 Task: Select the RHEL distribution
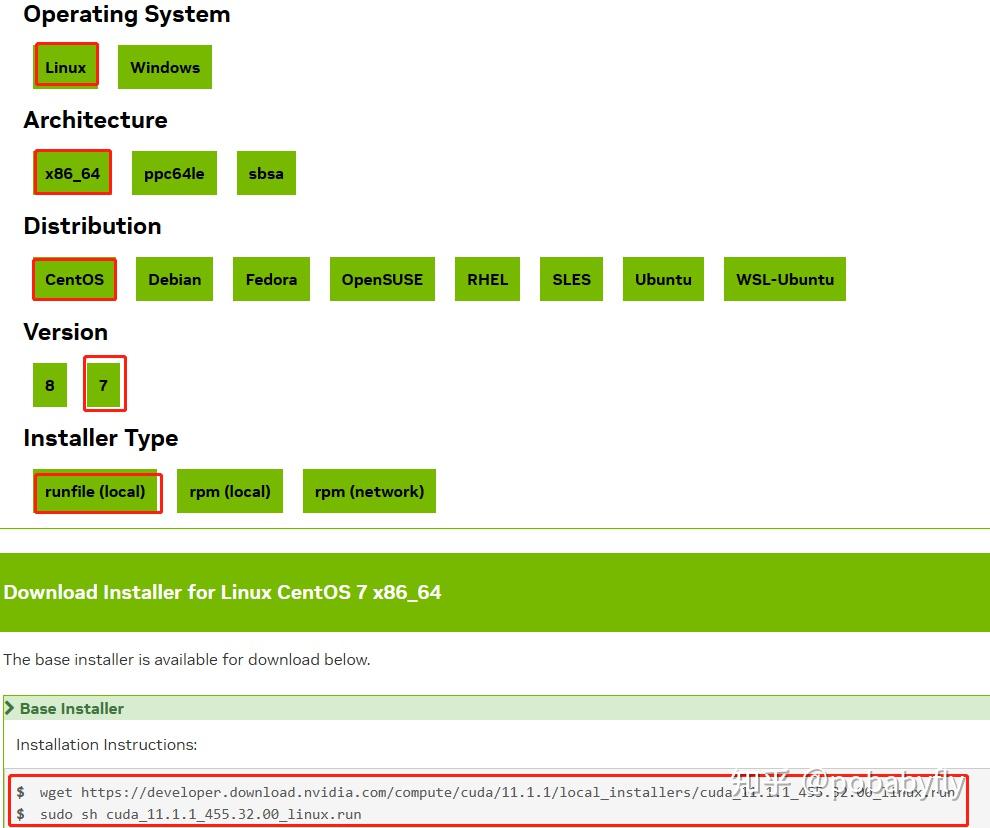tap(487, 279)
